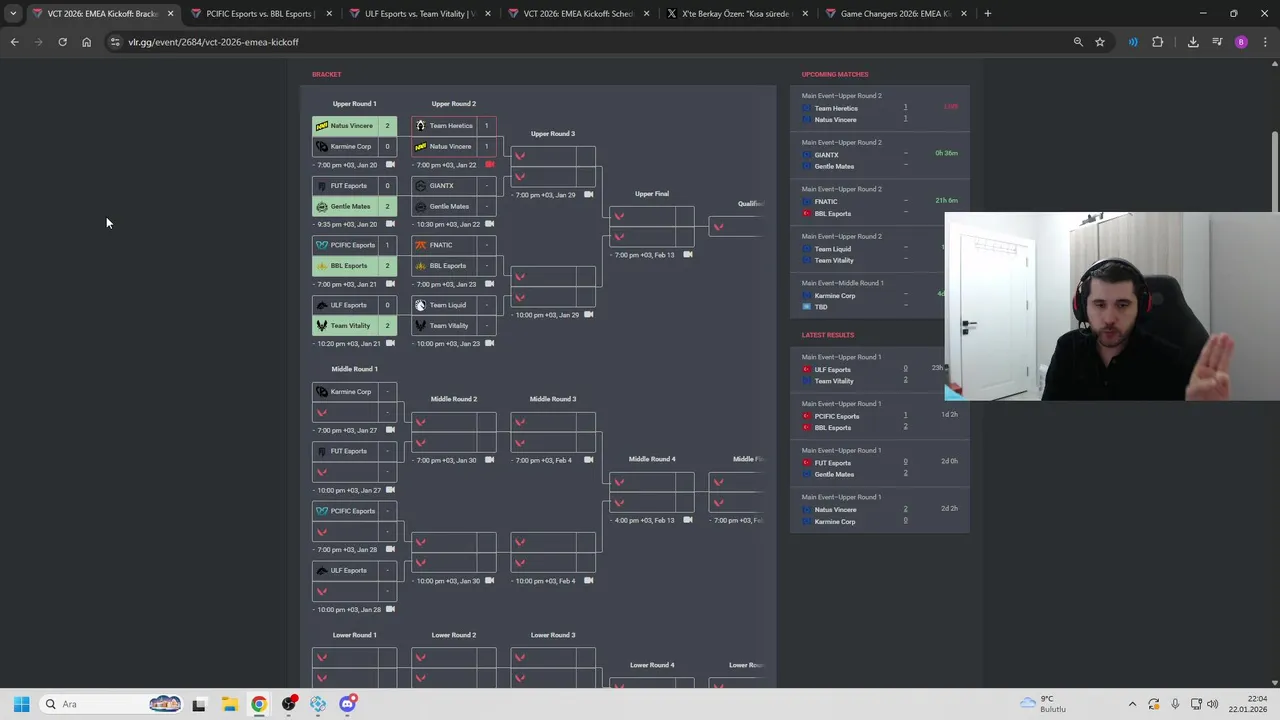Bookmark this page with the star icon
This screenshot has height=720, width=1280.
pos(1100,42)
